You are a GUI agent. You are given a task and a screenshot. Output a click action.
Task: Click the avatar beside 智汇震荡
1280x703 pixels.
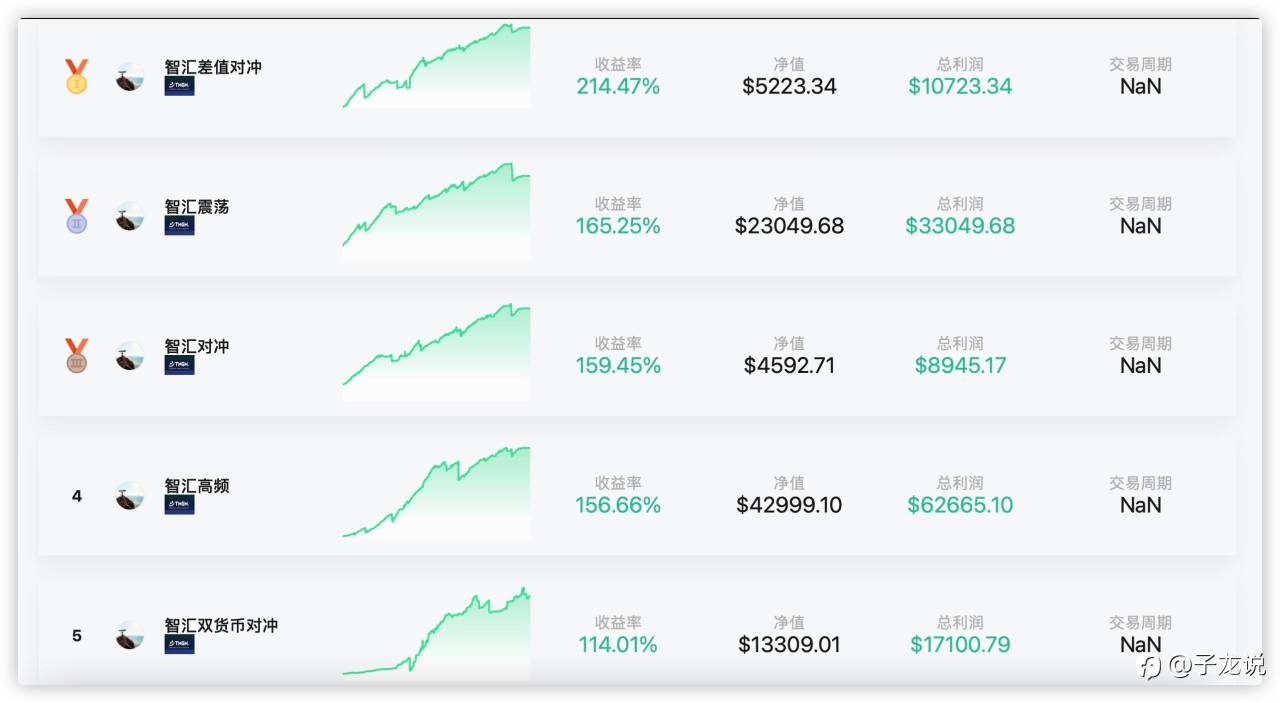pyautogui.click(x=130, y=217)
